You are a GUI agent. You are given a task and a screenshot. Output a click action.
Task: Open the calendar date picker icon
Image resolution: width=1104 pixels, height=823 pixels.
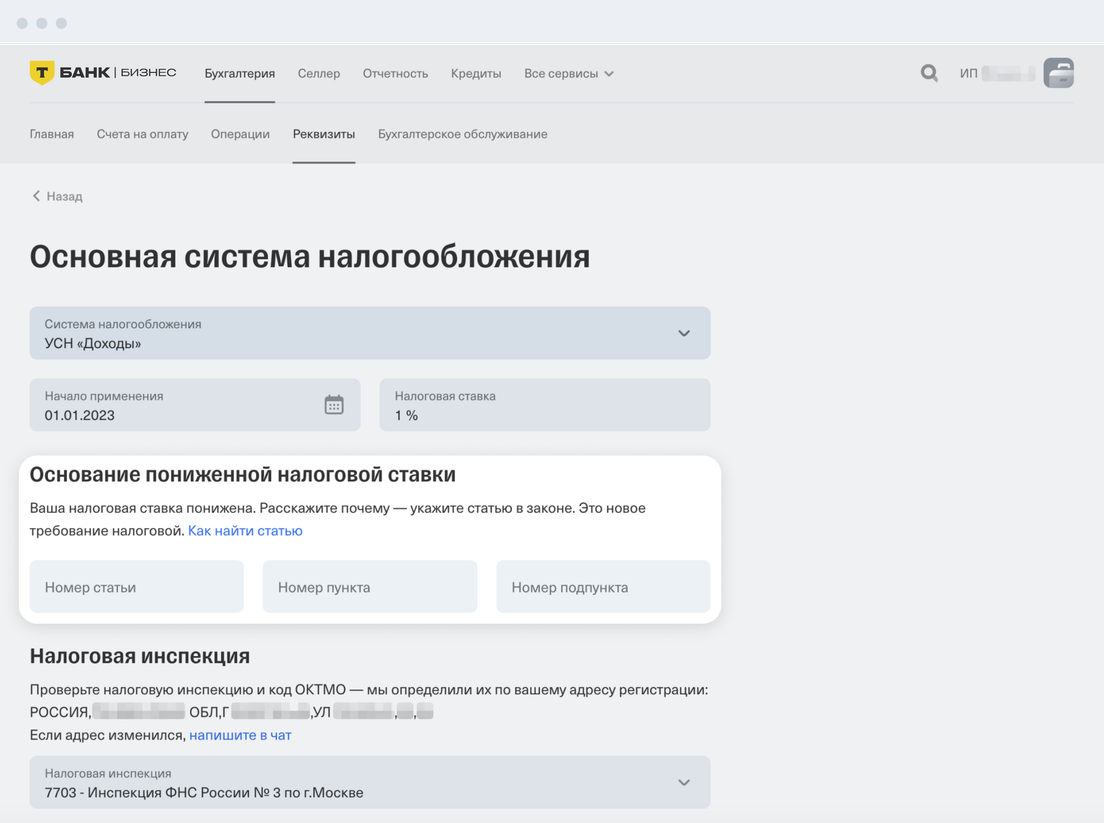pyautogui.click(x=334, y=405)
